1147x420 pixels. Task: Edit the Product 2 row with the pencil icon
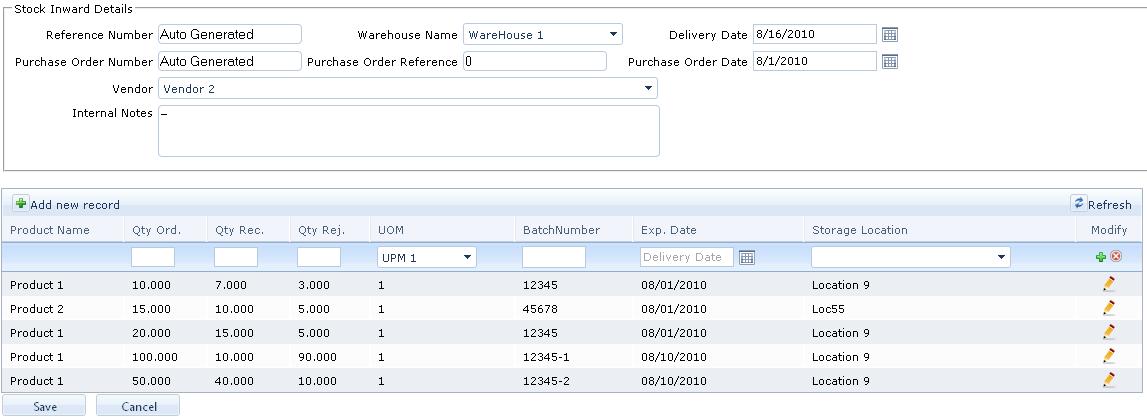point(1108,309)
